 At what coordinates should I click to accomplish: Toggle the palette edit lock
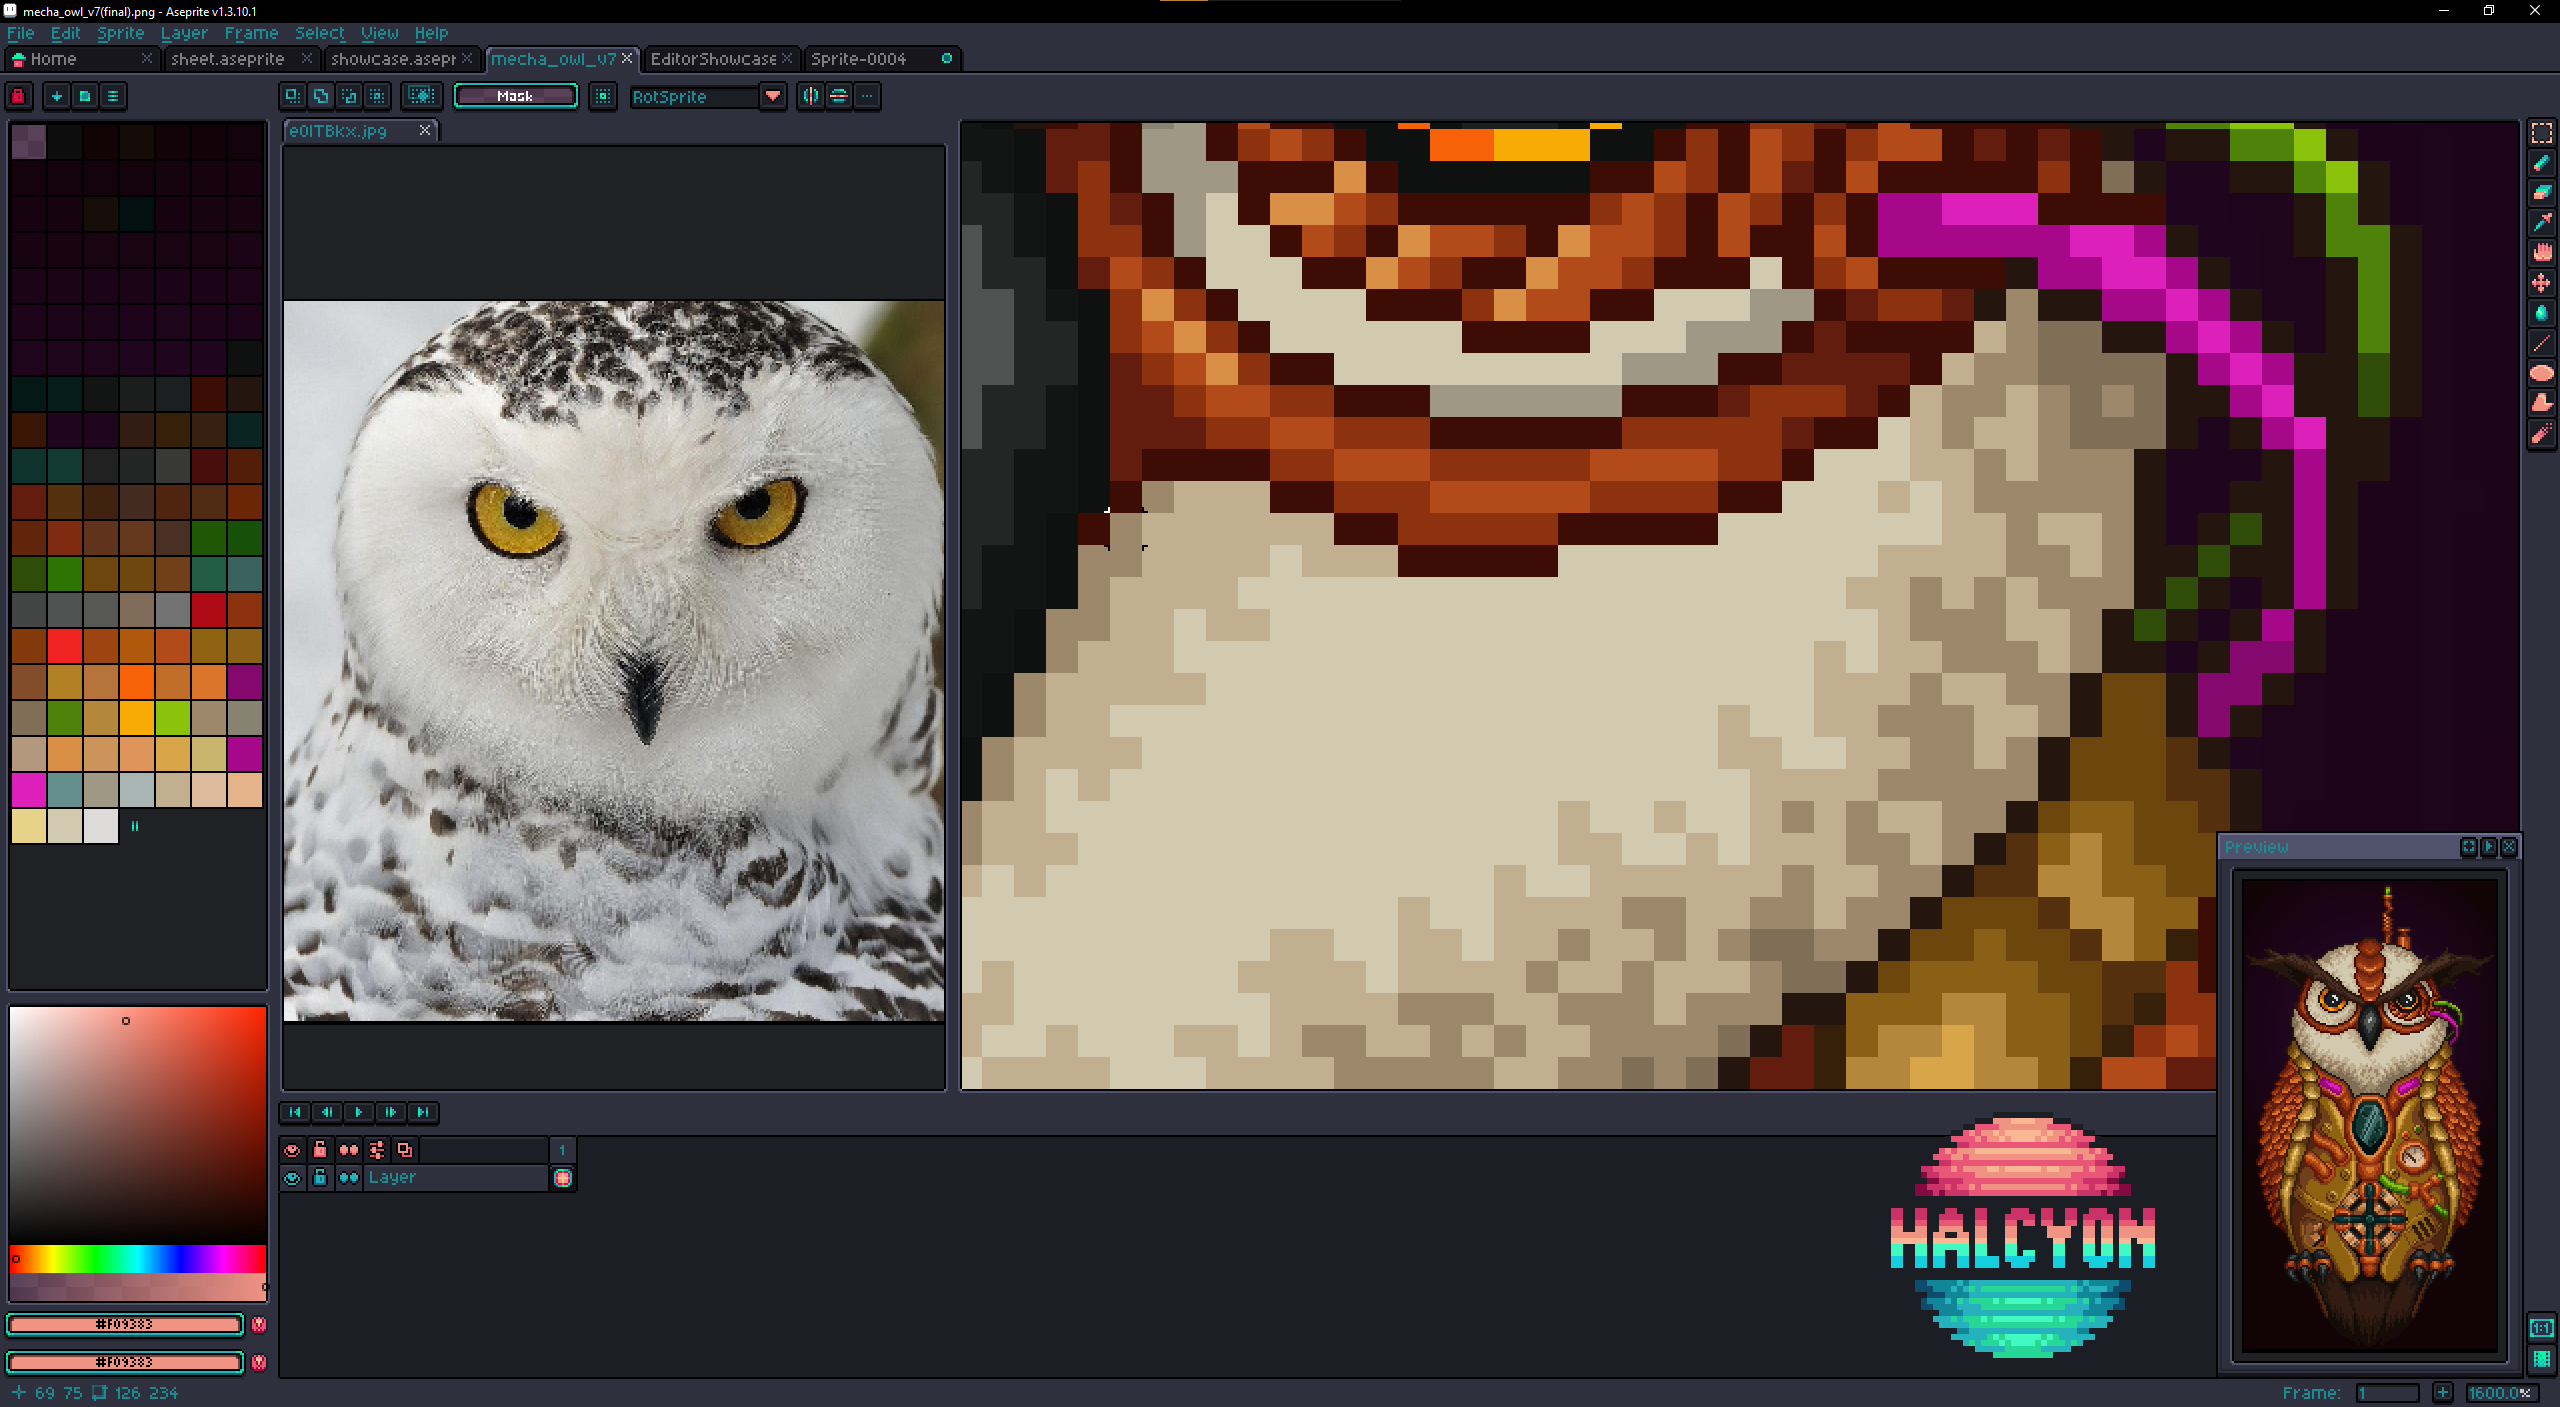[18, 96]
